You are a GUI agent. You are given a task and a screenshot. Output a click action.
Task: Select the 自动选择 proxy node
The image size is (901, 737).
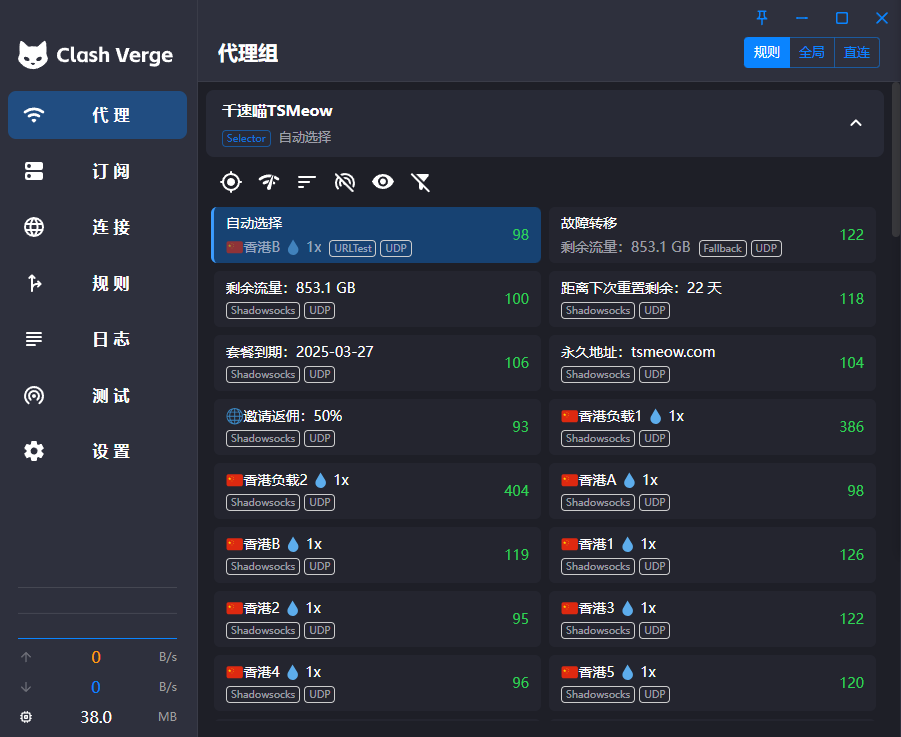coord(376,235)
